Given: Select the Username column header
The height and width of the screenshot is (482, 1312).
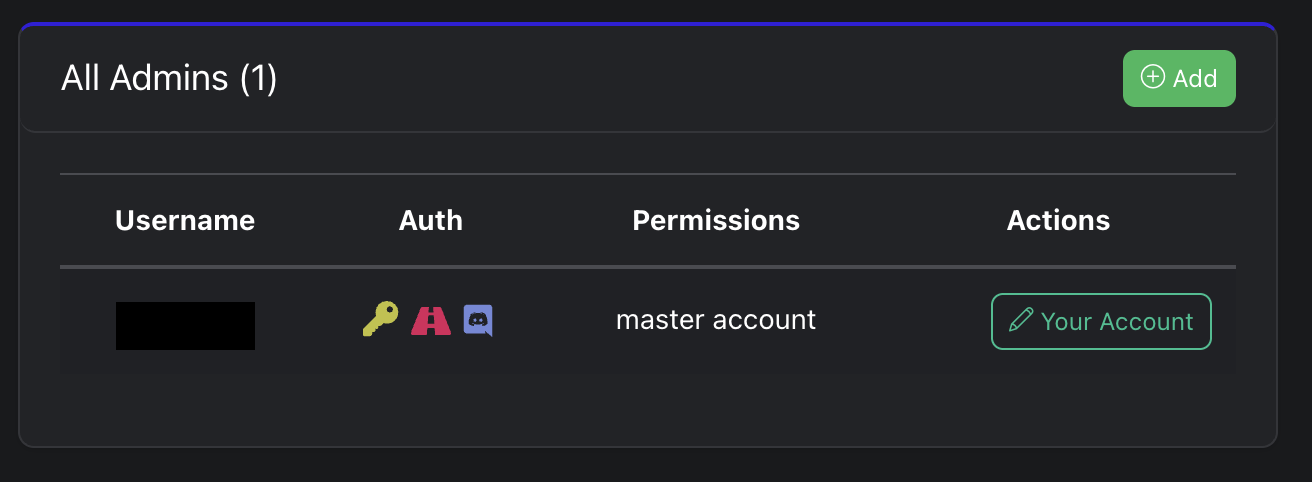Looking at the screenshot, I should 185,220.
